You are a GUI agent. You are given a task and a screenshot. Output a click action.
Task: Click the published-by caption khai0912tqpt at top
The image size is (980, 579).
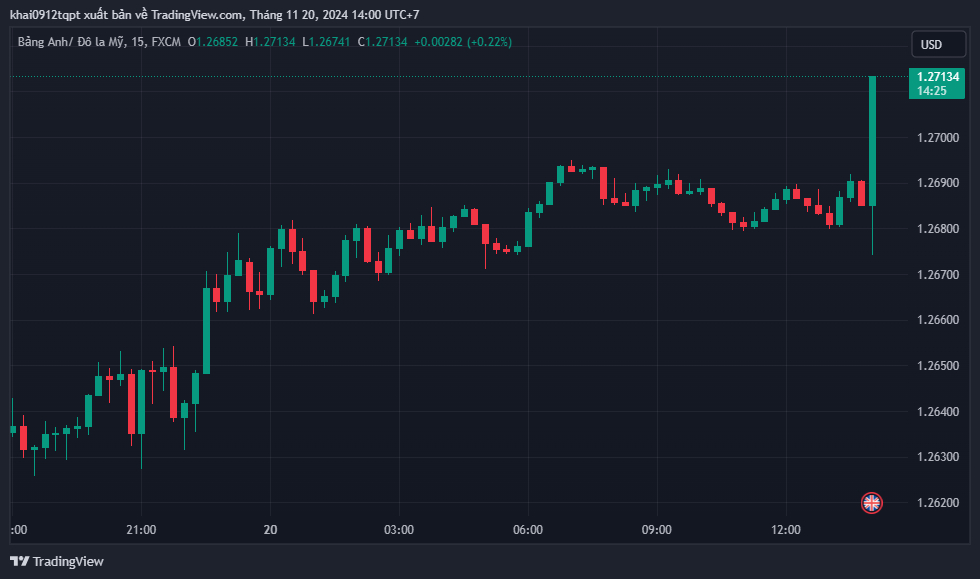(x=214, y=14)
